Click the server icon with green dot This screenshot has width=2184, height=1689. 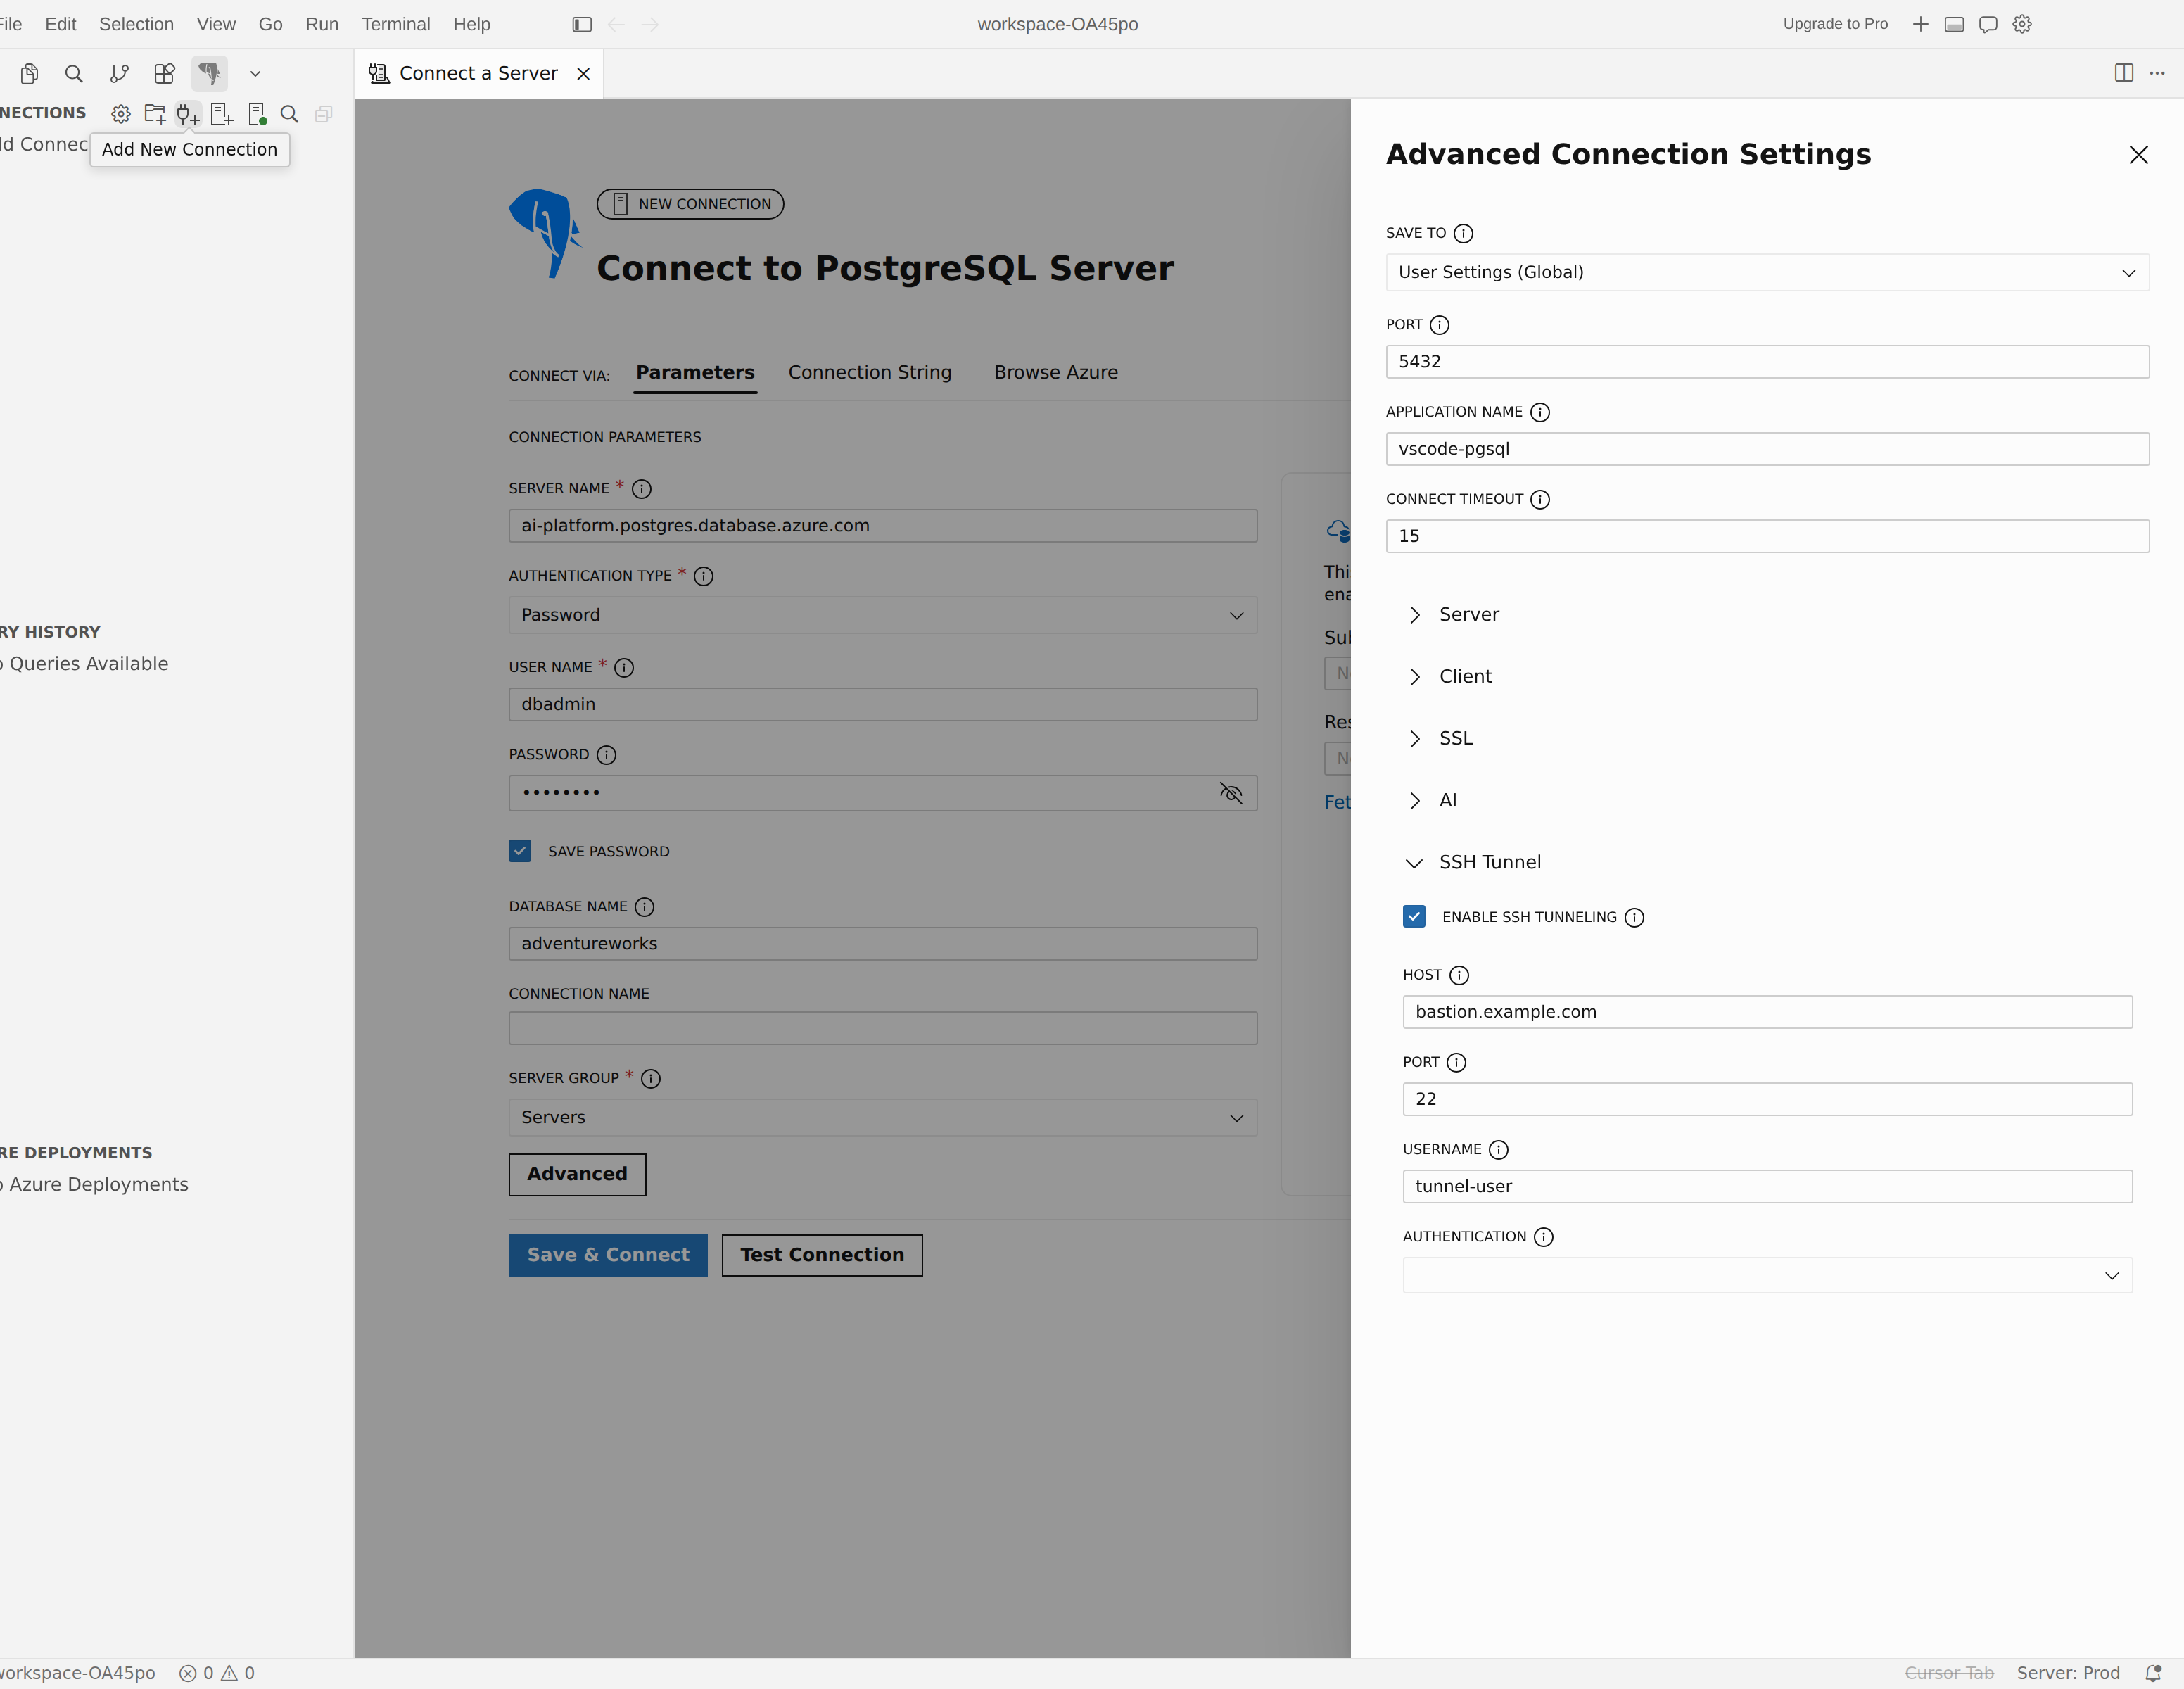[256, 114]
